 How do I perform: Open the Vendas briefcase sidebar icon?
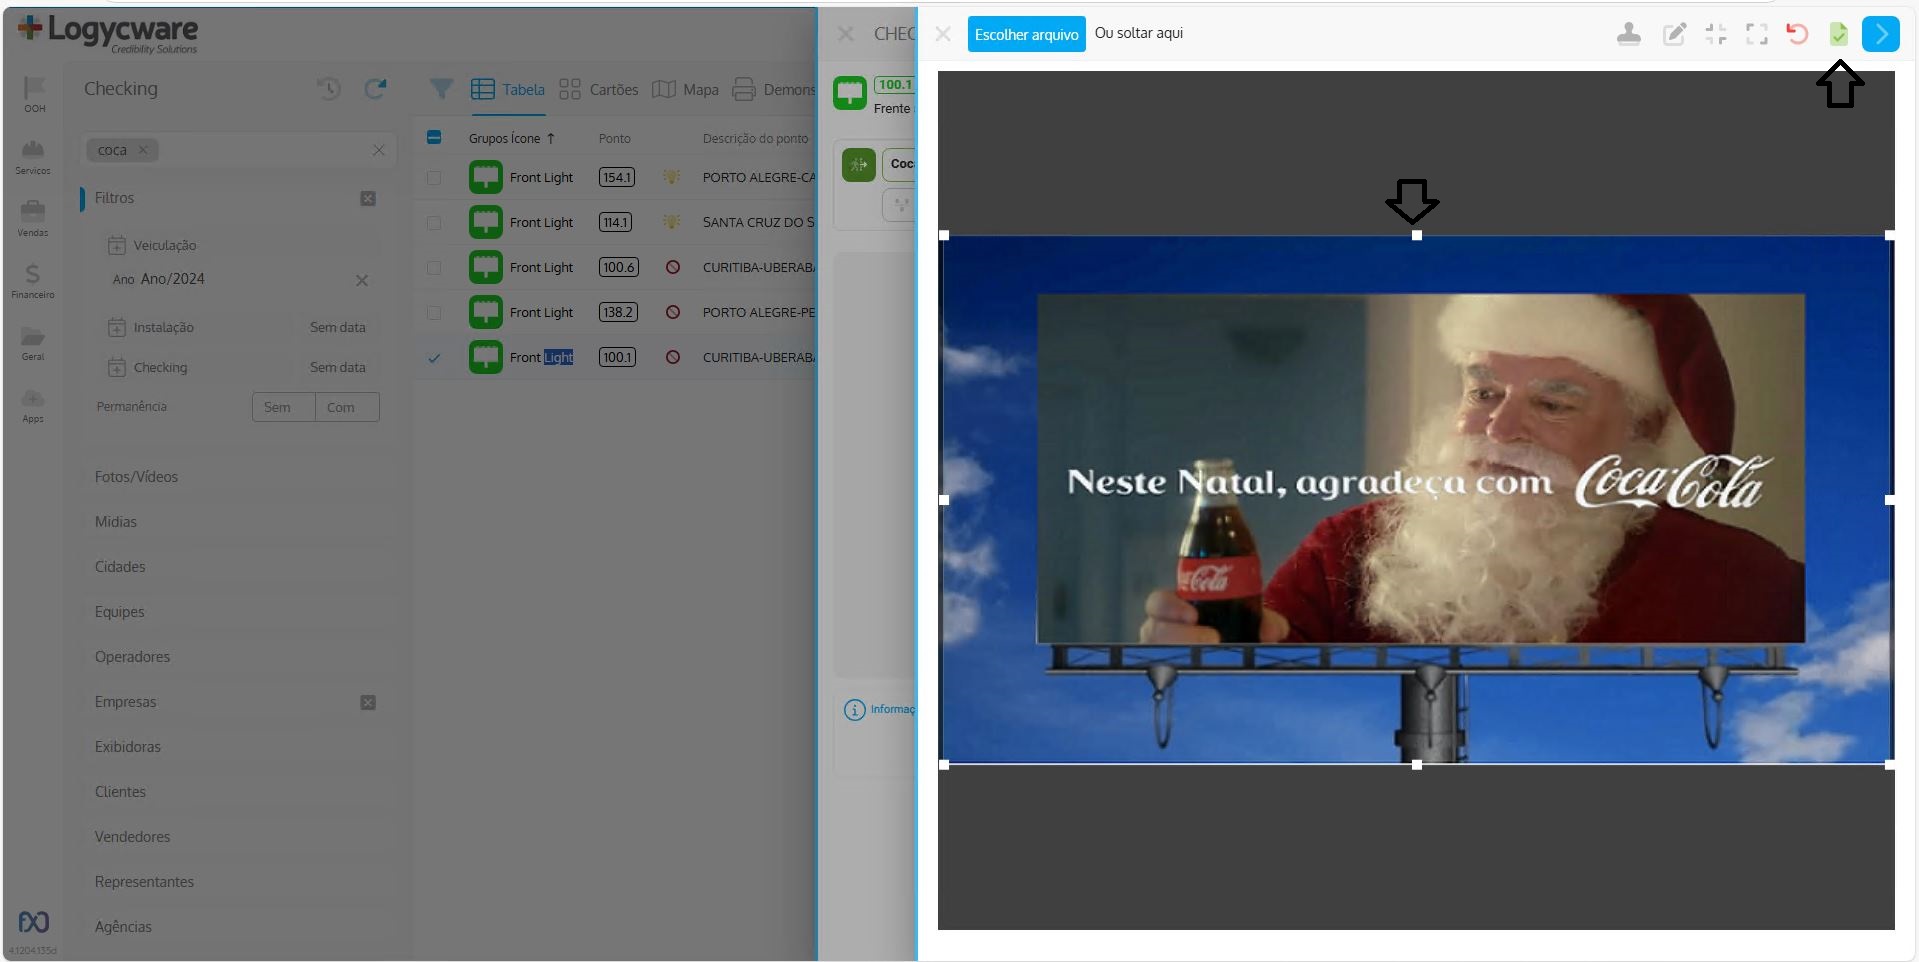(x=33, y=219)
